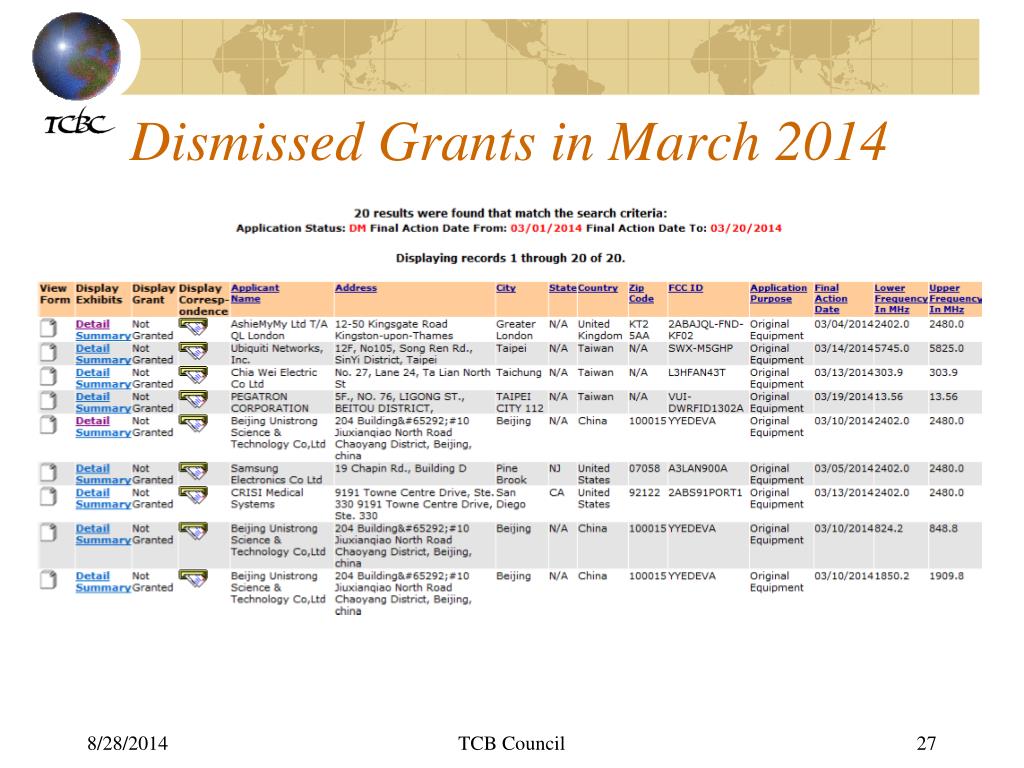Show correspondence icon for PEGATRON CORPORATION row
1024x768 pixels.
tap(193, 400)
